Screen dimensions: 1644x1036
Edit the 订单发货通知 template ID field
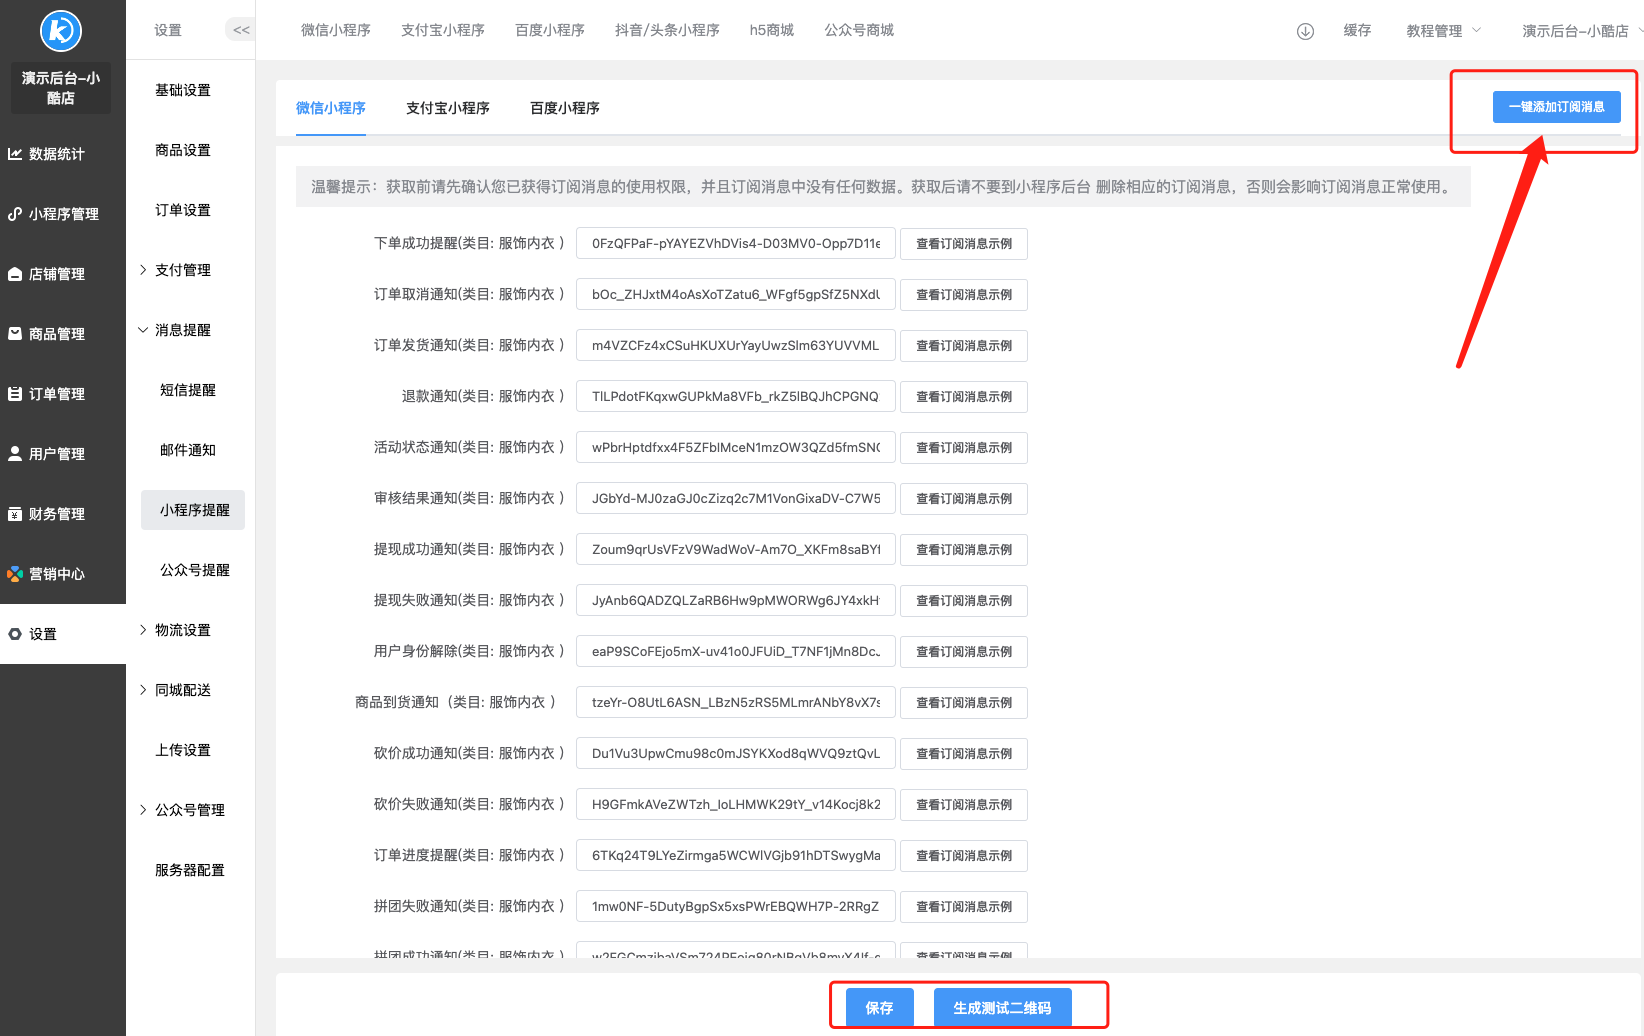736,346
